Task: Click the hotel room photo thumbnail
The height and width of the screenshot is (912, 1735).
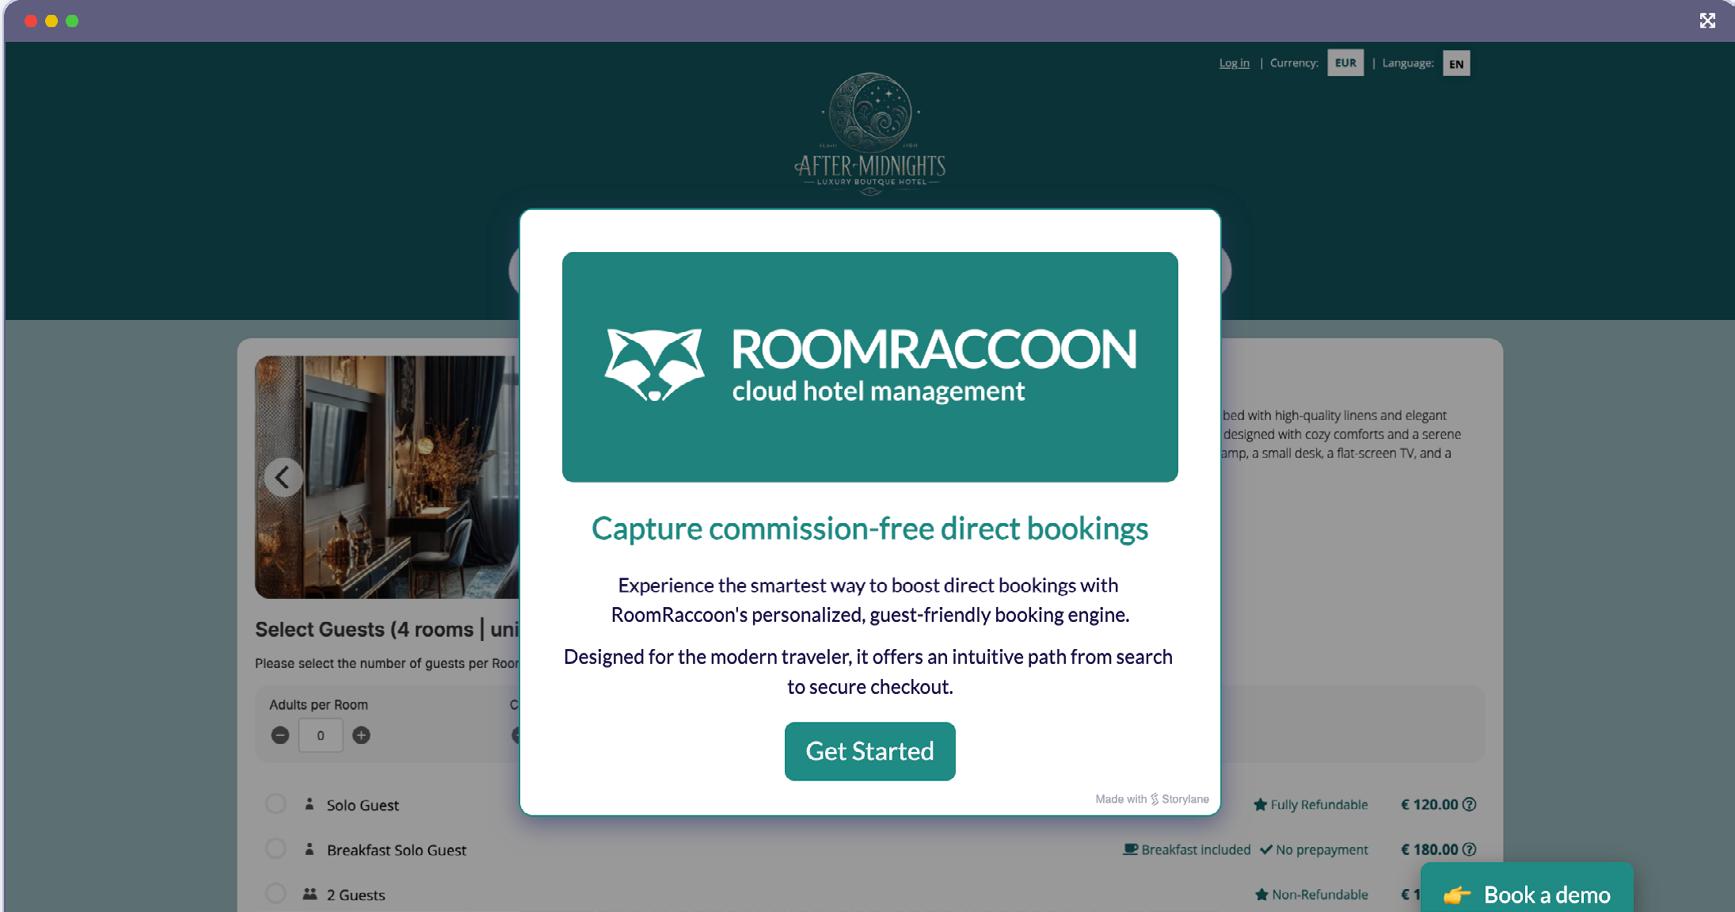Action: coord(387,477)
